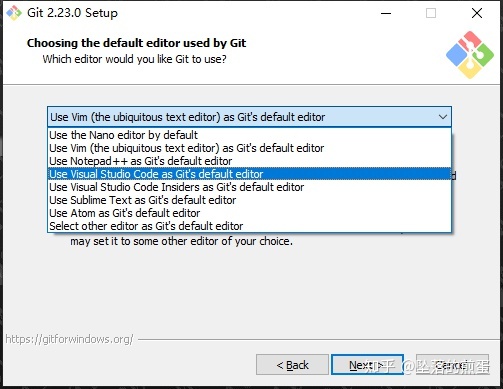Close the Git Setup window
This screenshot has height=389, width=503.
[477, 13]
